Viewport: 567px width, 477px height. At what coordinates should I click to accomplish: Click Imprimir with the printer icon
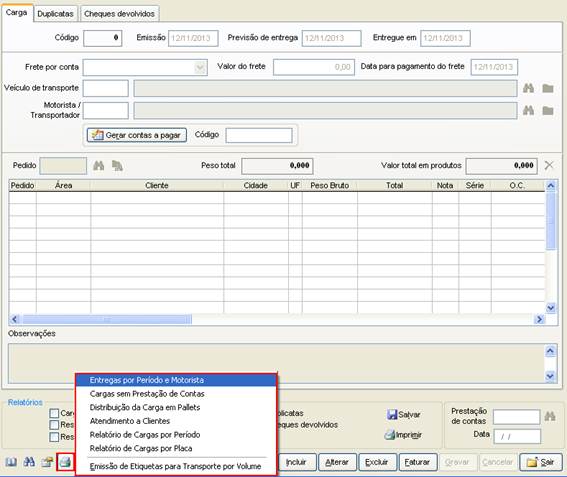click(403, 435)
